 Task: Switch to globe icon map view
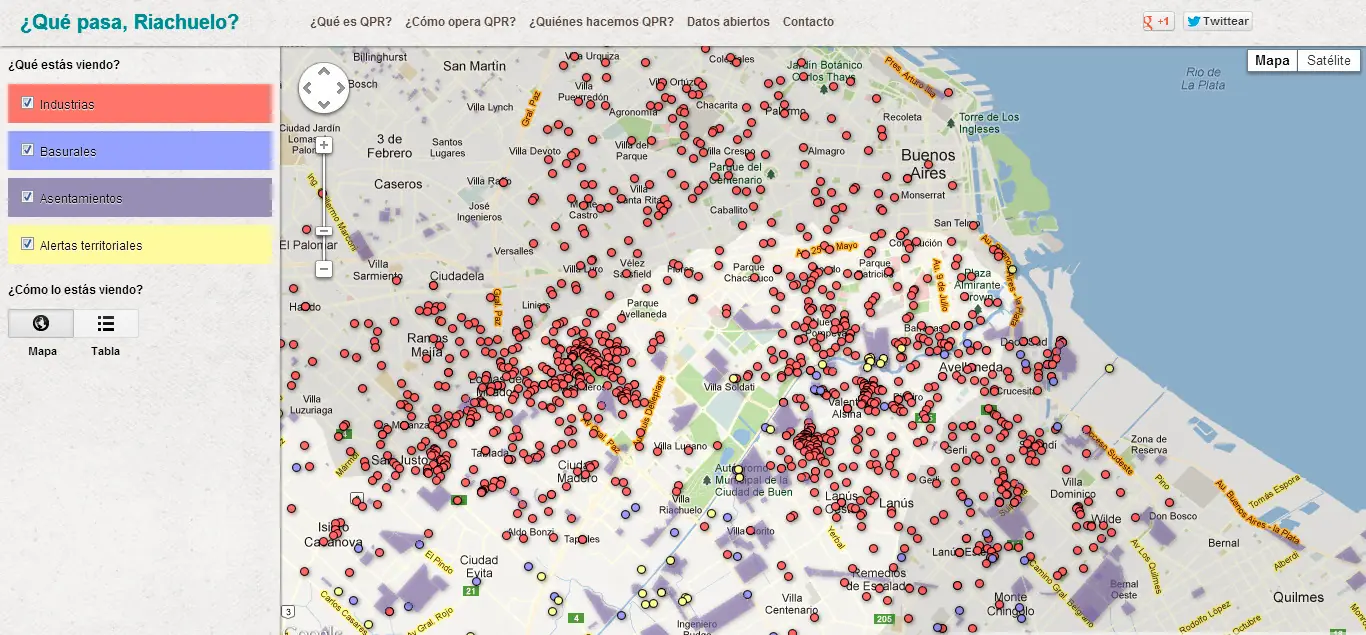pyautogui.click(x=41, y=323)
